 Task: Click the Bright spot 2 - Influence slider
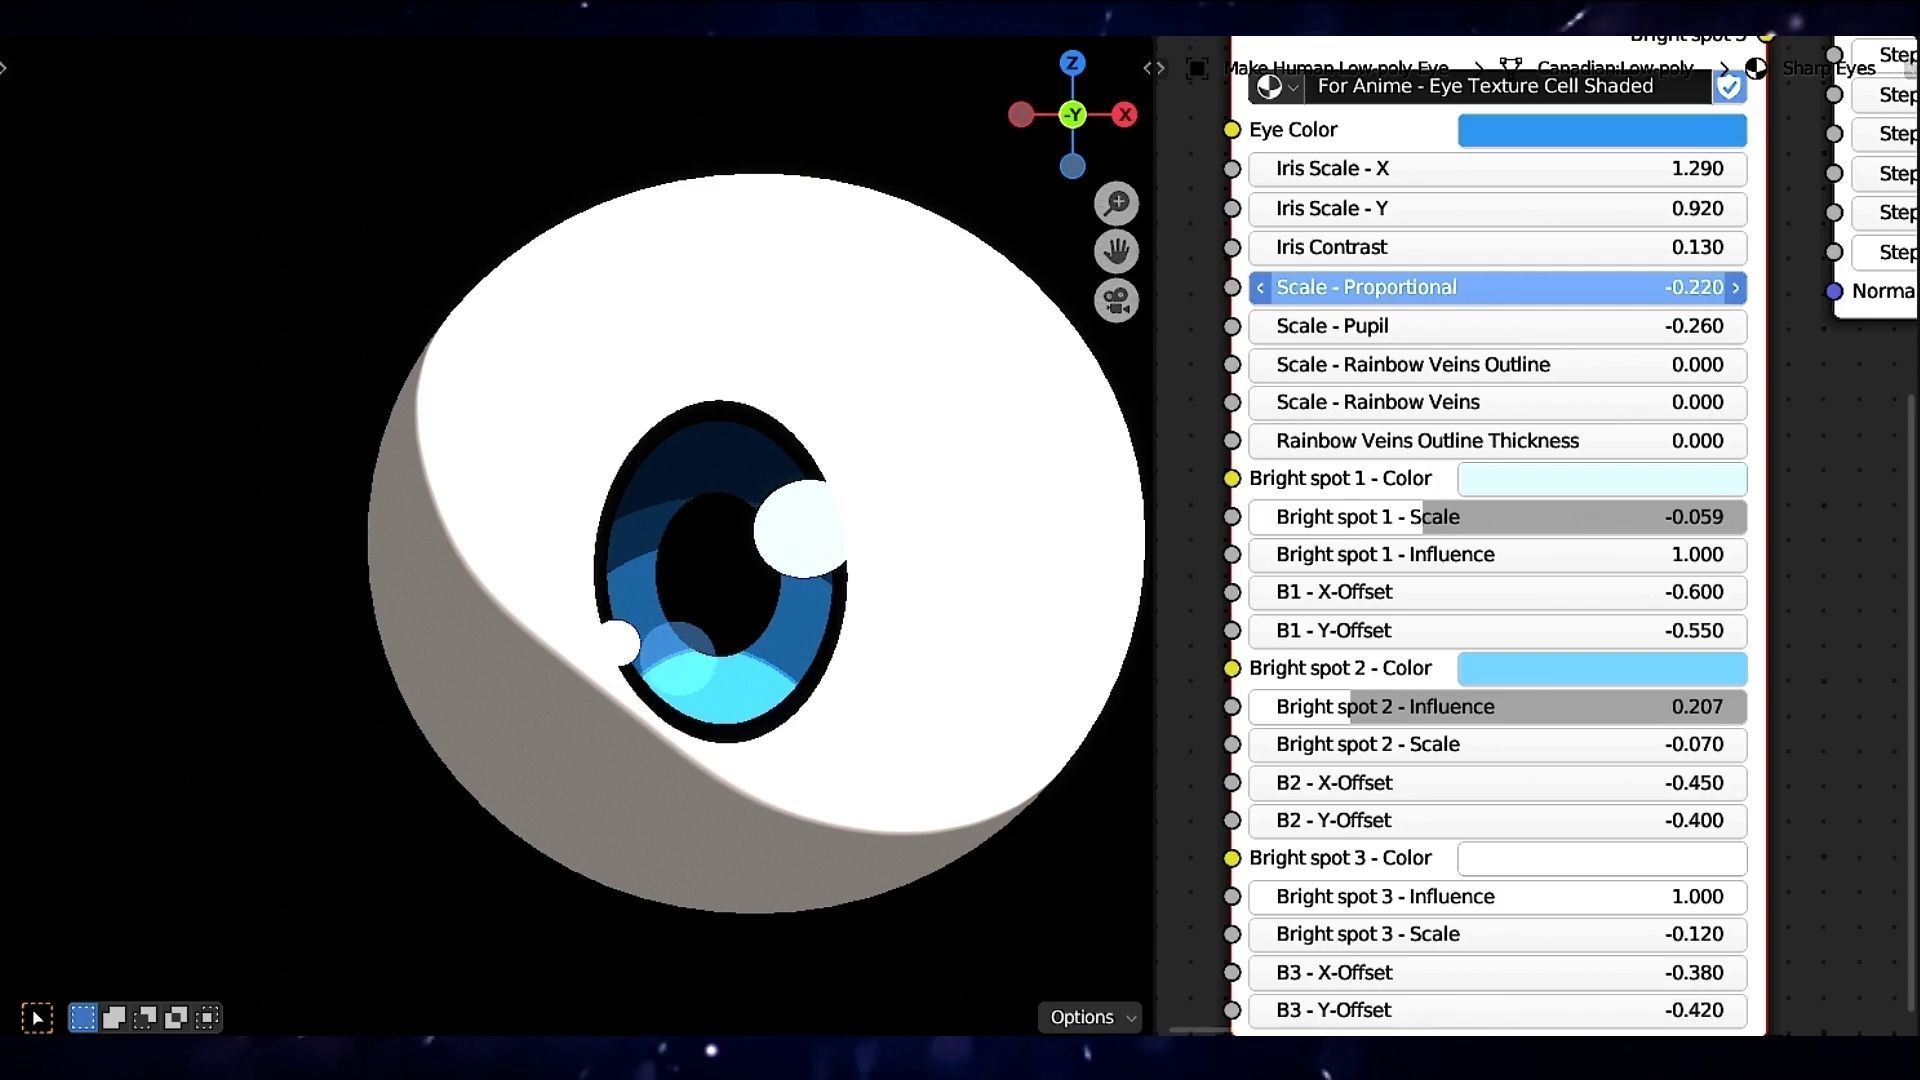point(1498,707)
